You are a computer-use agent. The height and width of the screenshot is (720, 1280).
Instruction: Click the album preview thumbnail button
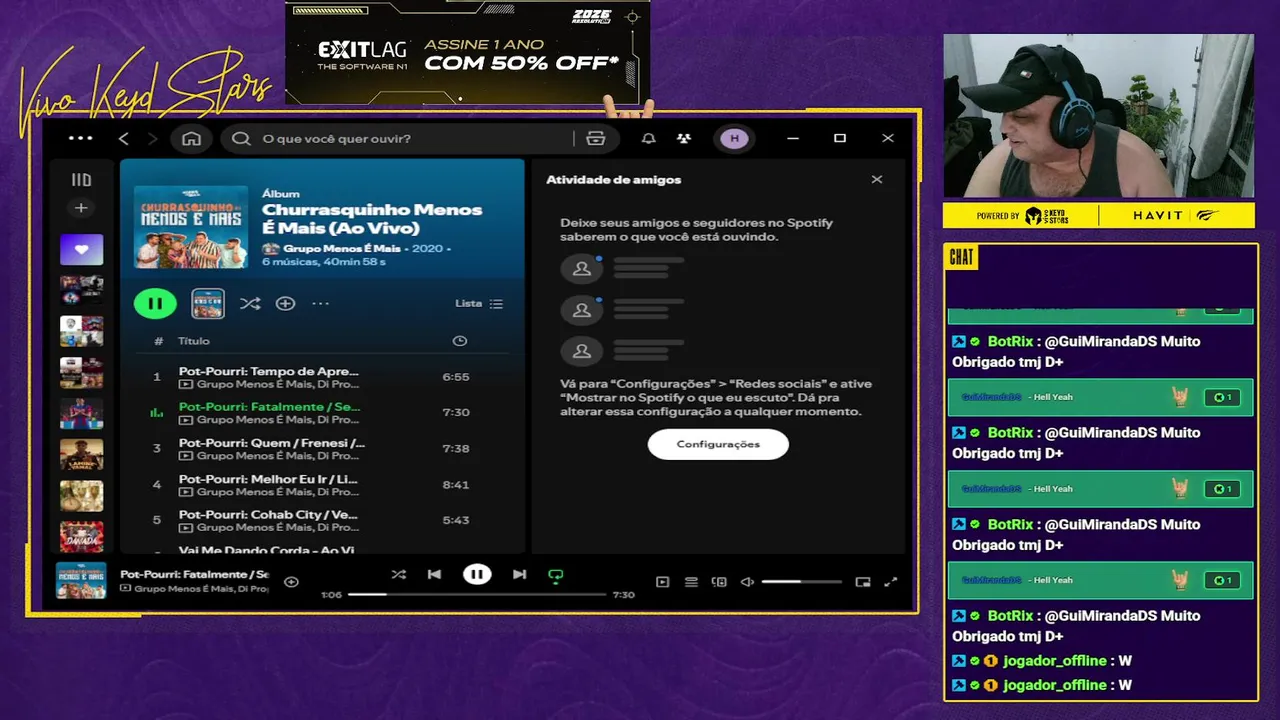click(x=208, y=303)
